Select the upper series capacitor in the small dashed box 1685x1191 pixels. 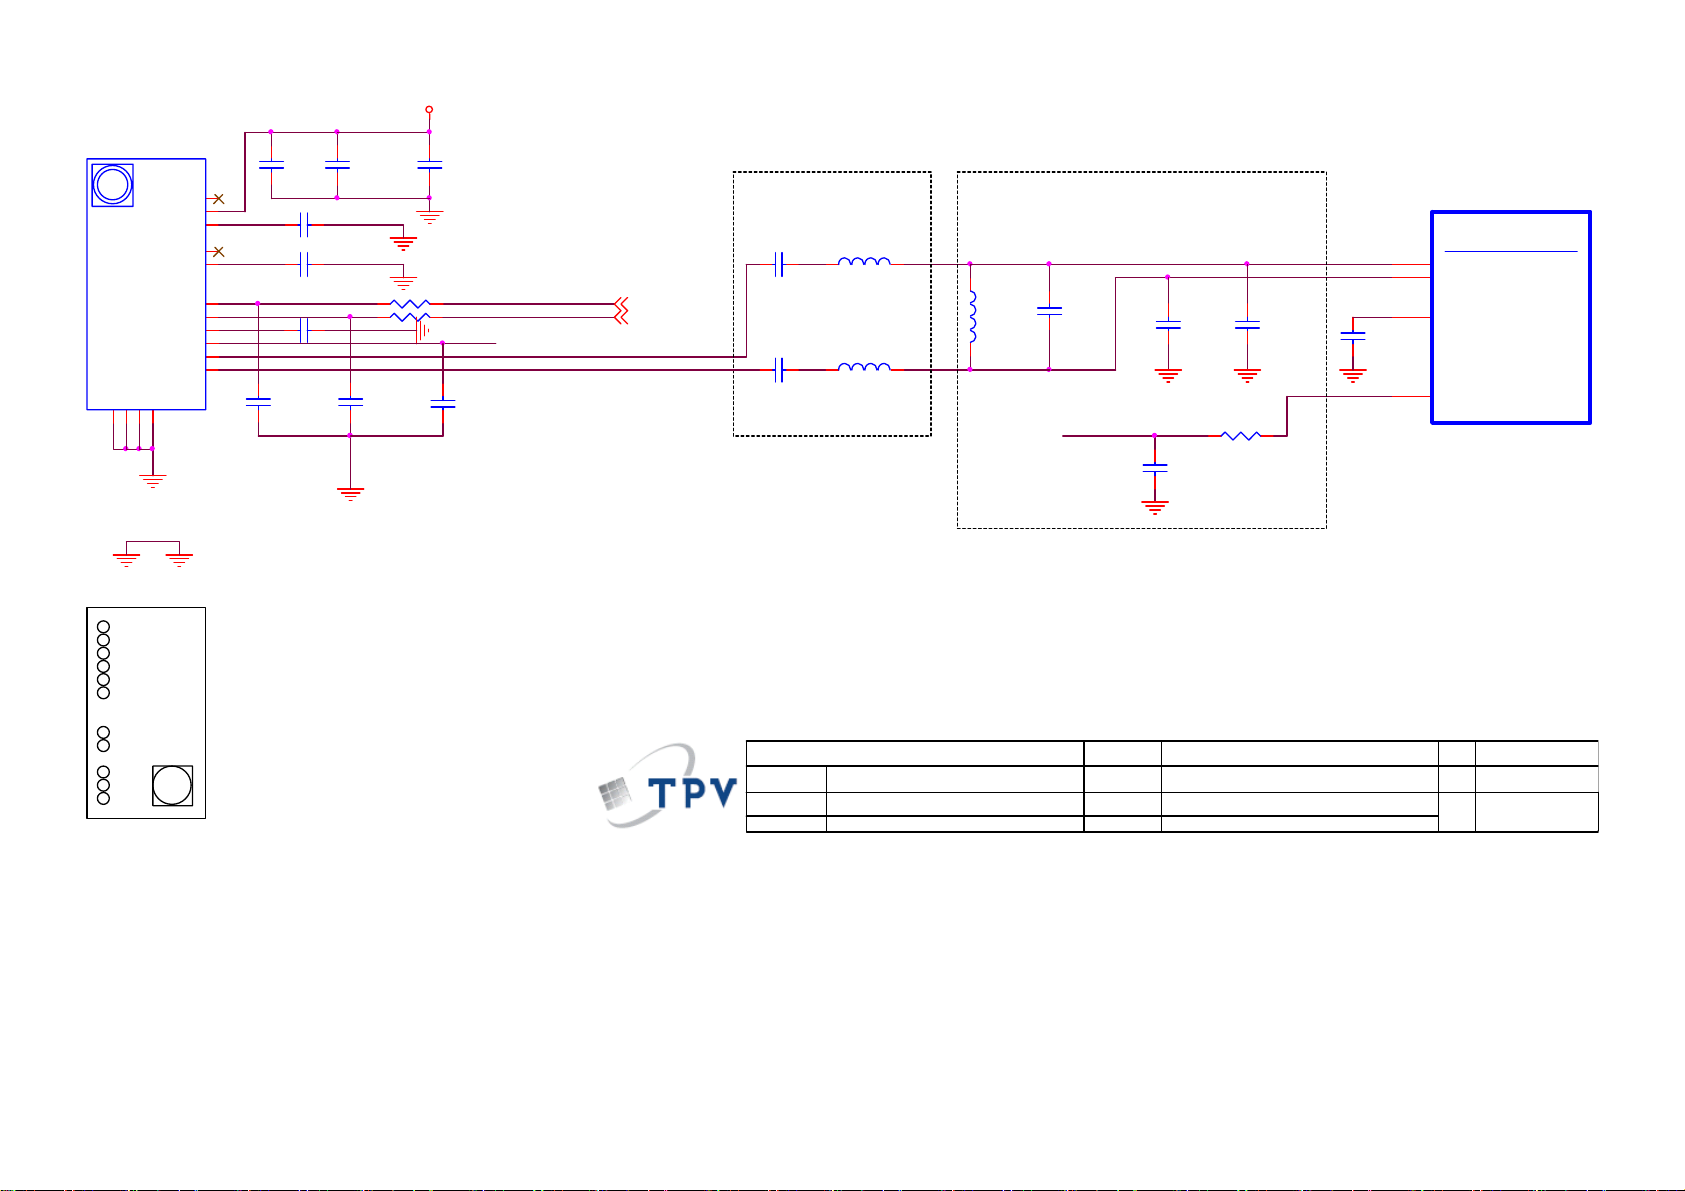(x=779, y=264)
